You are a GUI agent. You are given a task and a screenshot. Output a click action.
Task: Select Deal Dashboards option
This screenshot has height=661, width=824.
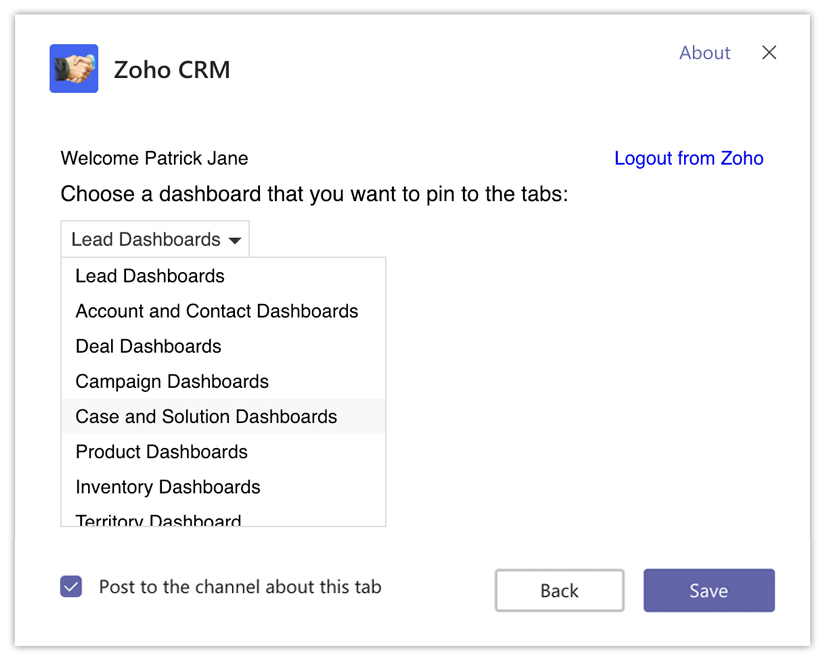click(223, 346)
